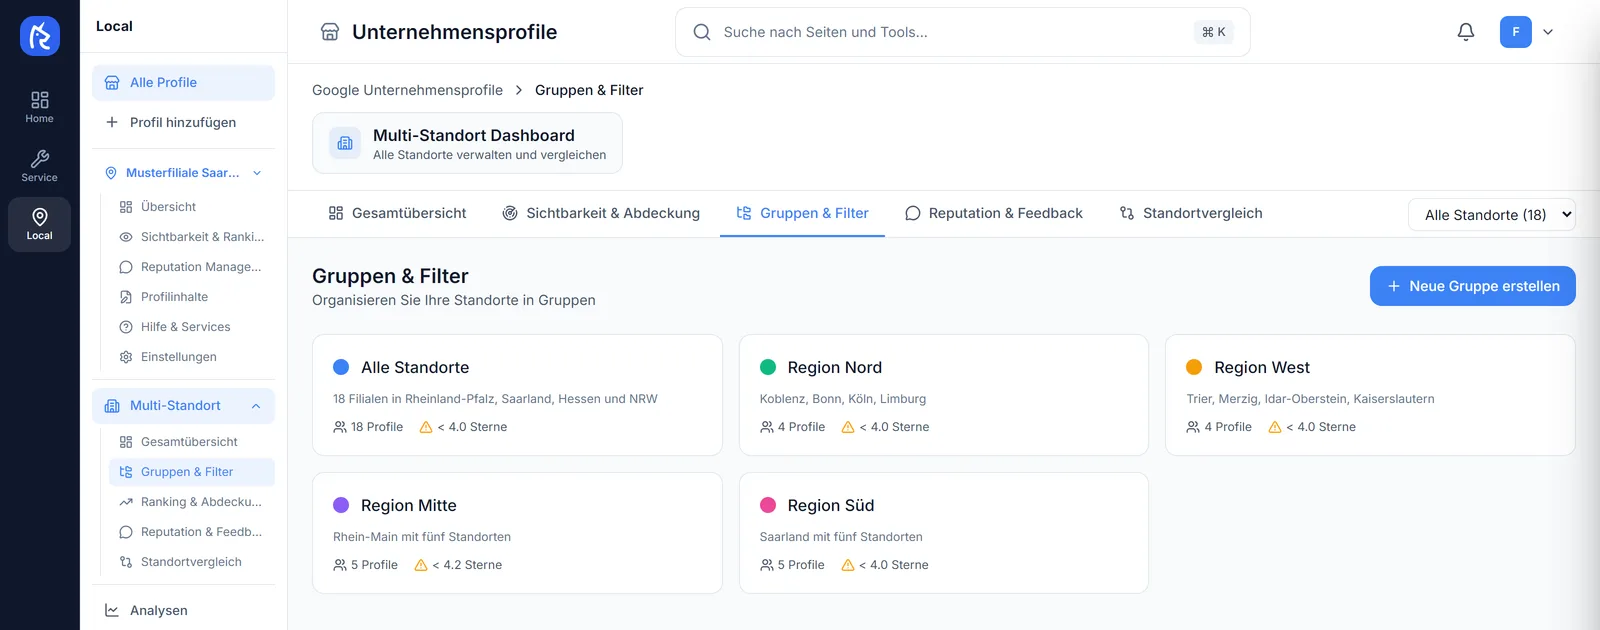Select the Gruppen & Filter tab
The height and width of the screenshot is (630, 1600).
click(x=802, y=213)
